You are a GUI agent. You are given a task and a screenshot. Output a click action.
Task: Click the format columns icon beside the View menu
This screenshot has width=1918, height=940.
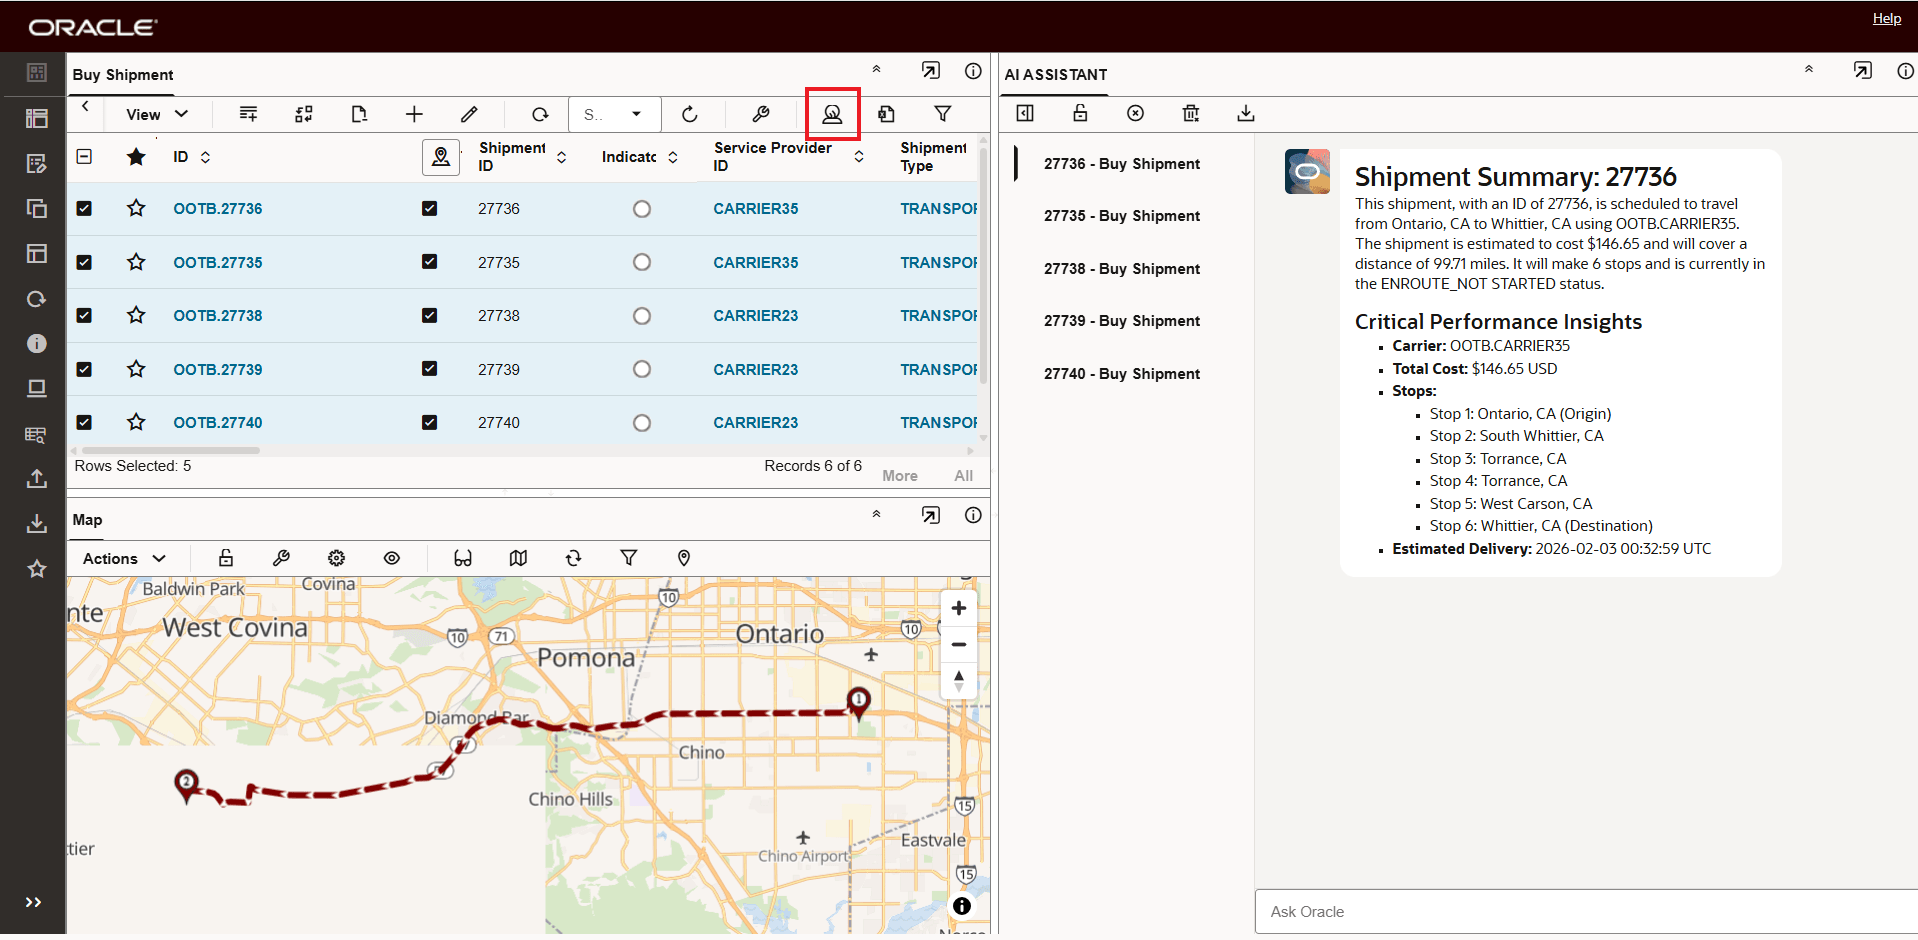coord(249,114)
